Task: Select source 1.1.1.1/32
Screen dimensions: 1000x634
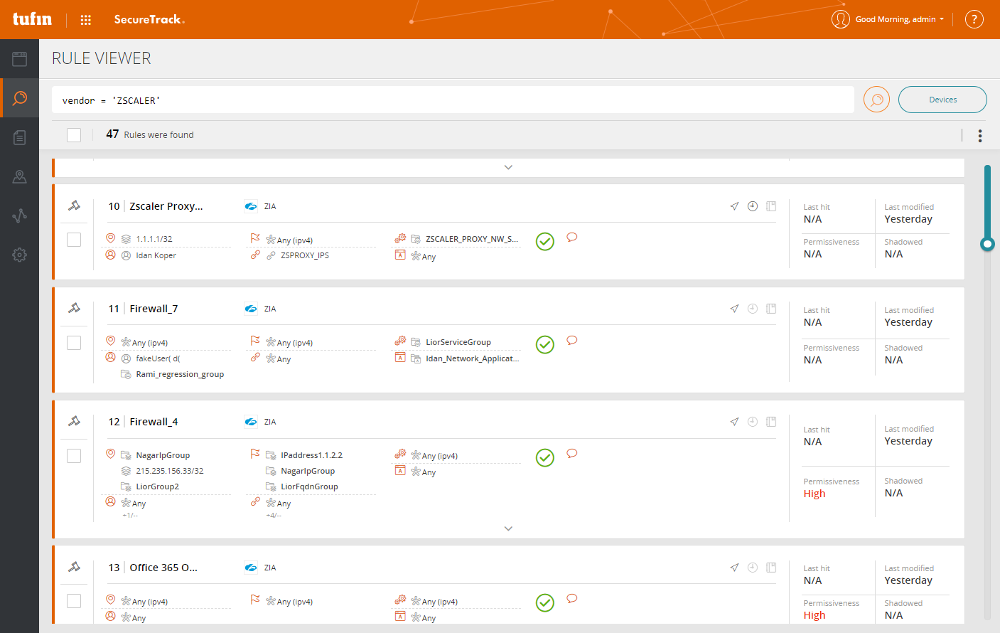Action: point(154,239)
